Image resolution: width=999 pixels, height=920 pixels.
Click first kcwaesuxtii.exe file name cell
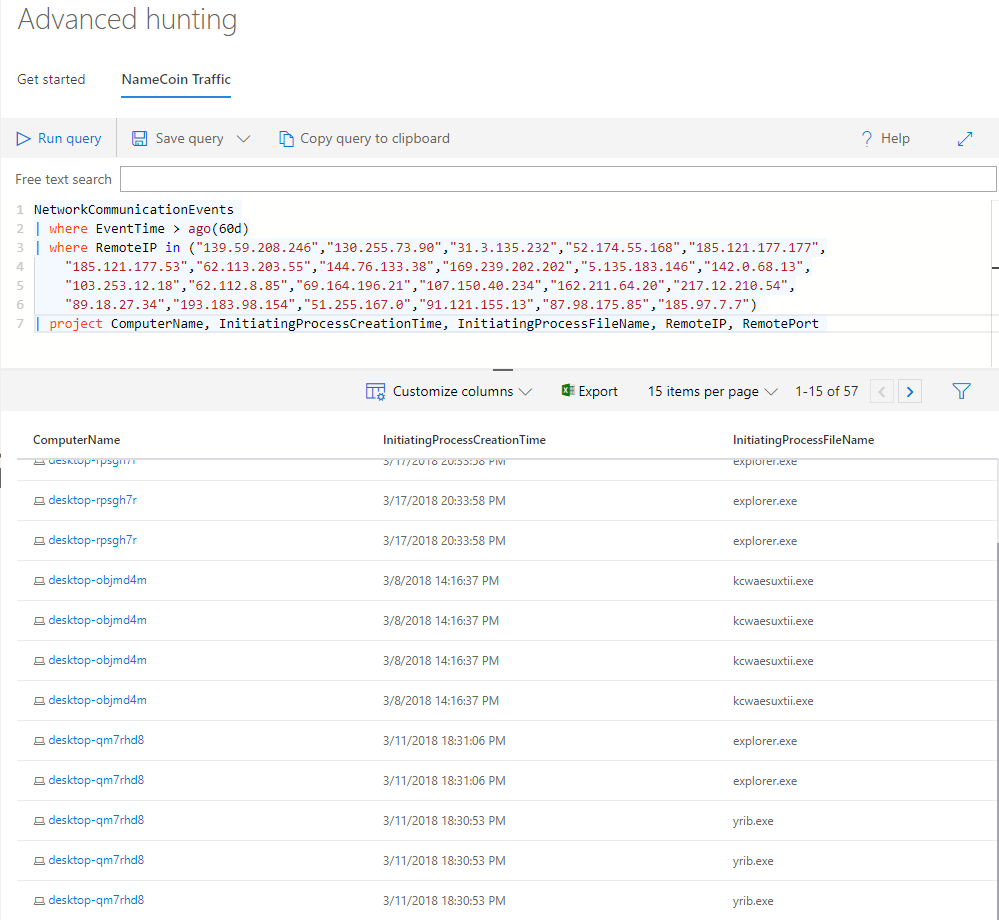click(773, 581)
